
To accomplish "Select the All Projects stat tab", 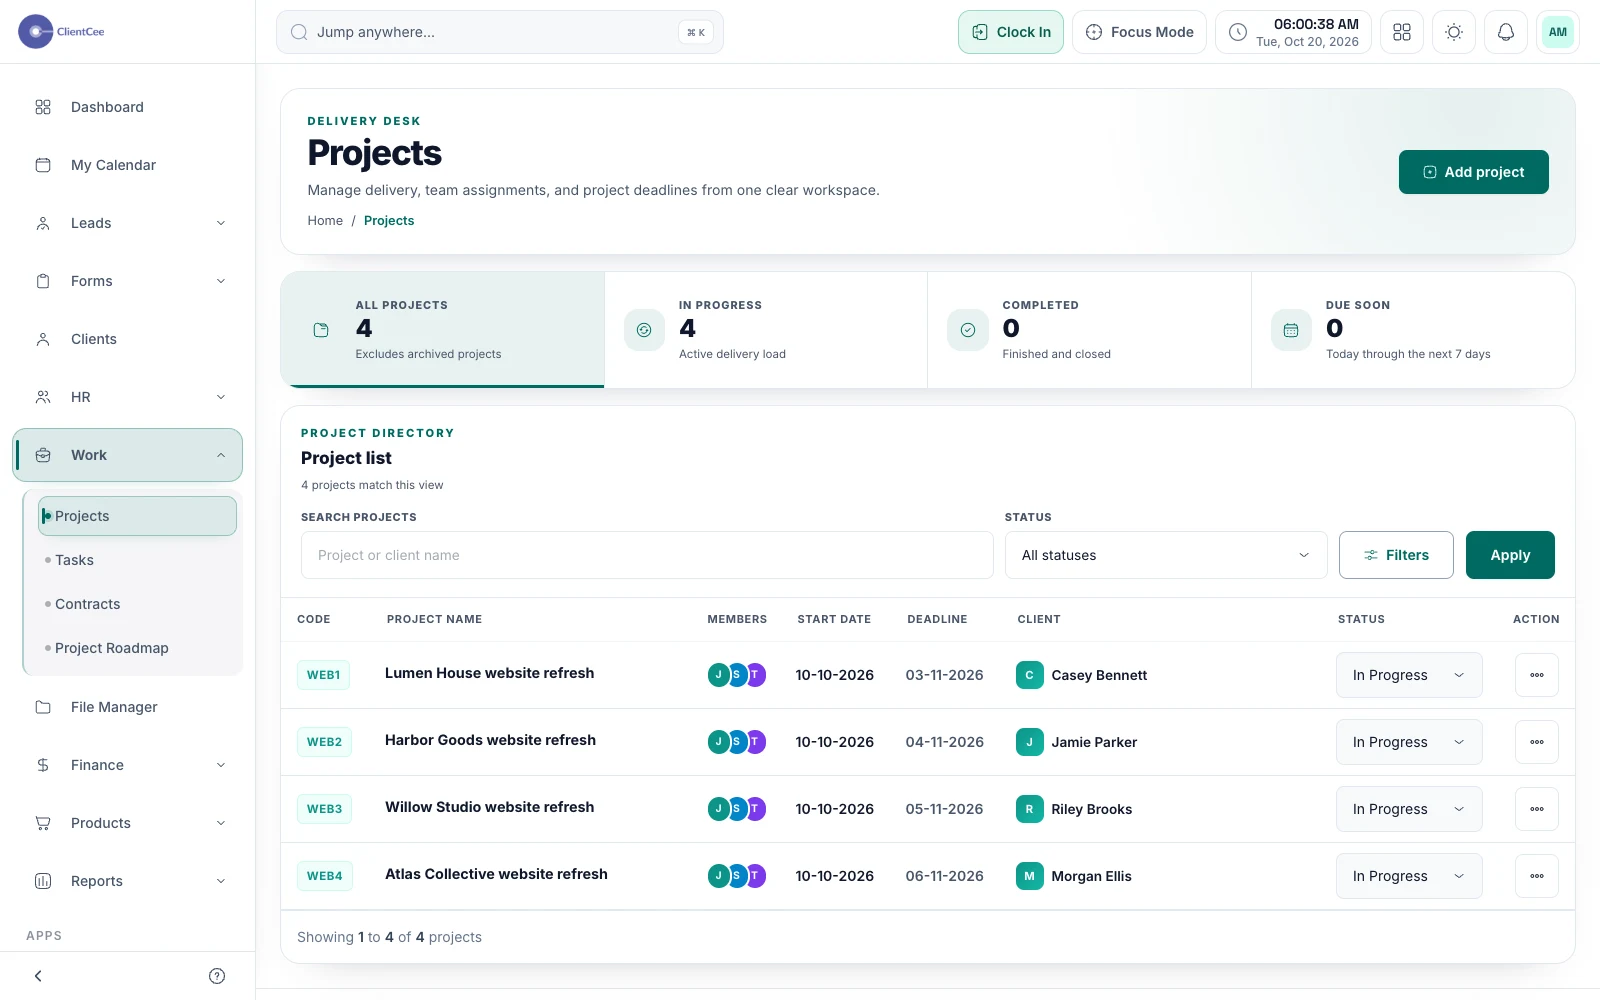I will [x=443, y=330].
